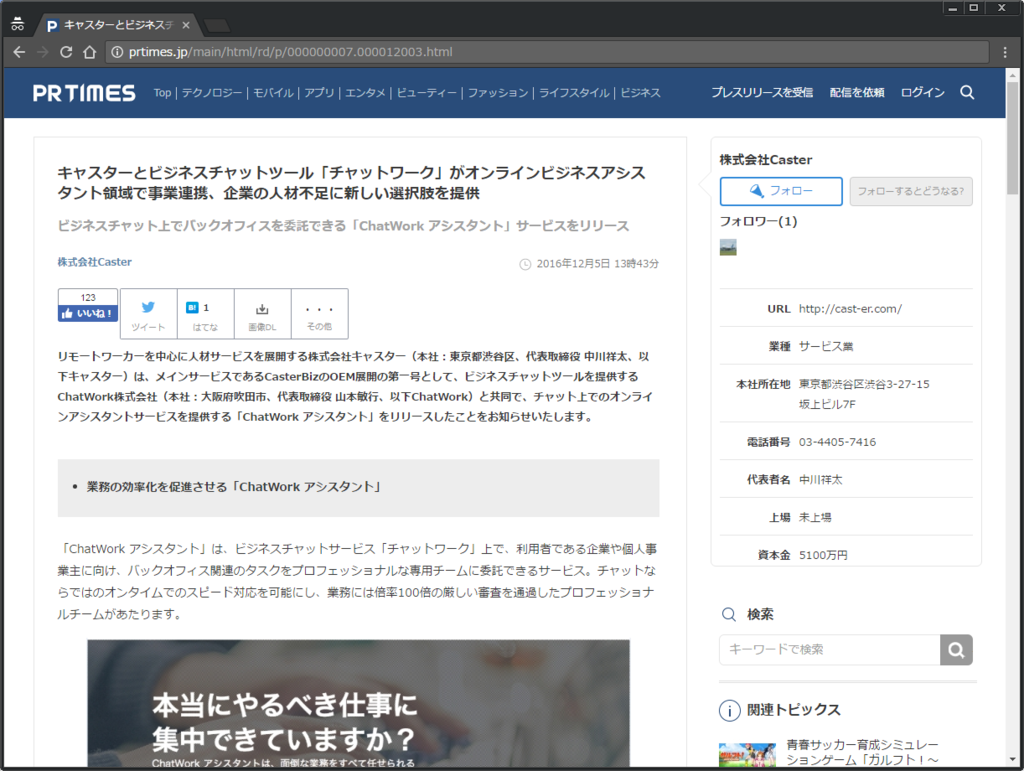Image resolution: width=1024 pixels, height=771 pixels.
Task: Open the ビジネス category
Action: coord(640,93)
